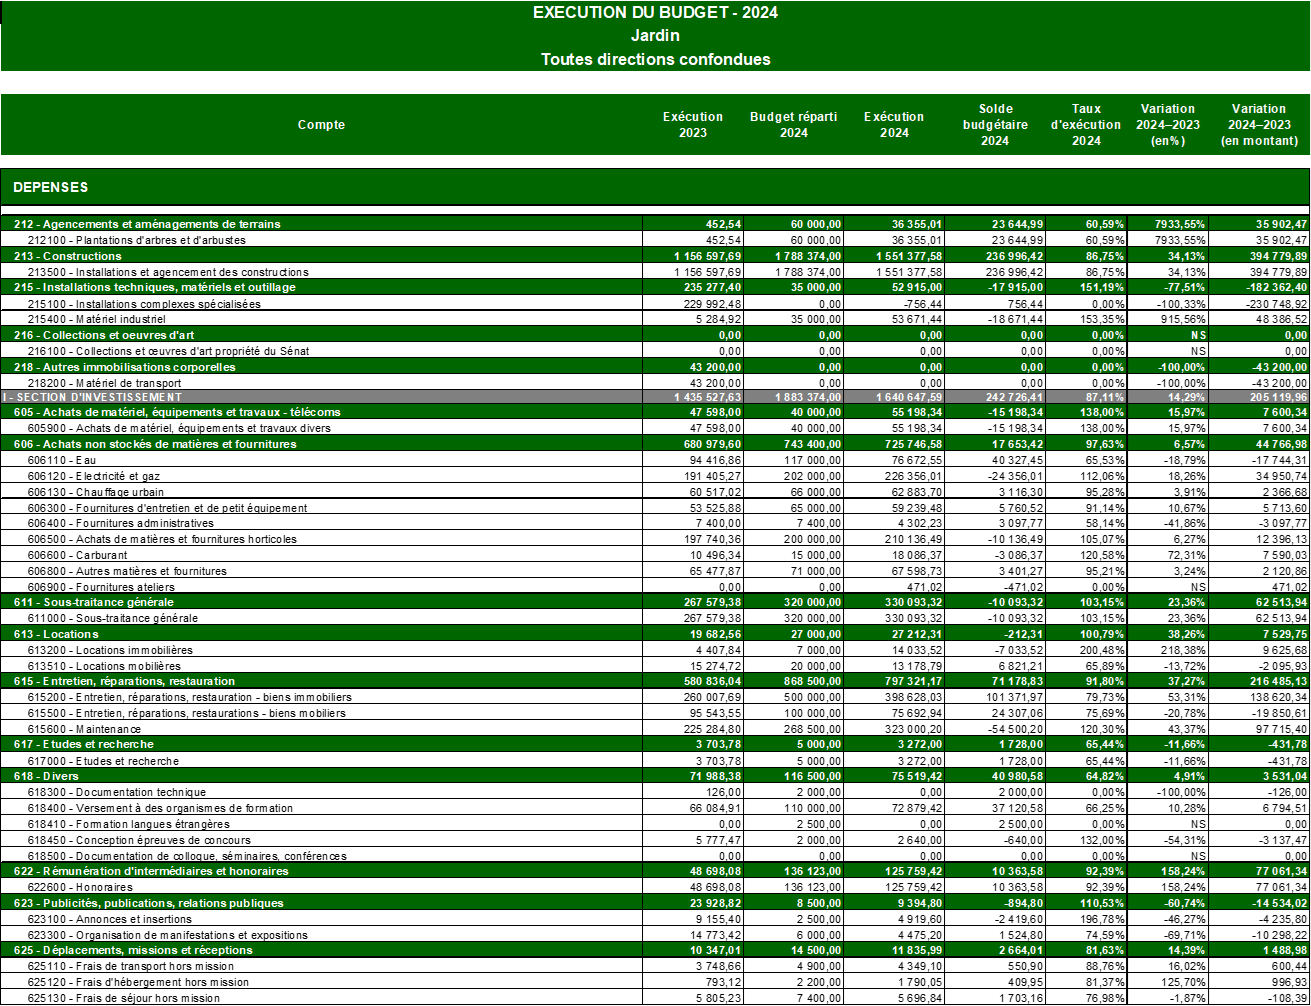Click the "EXECUTION DU BUDGET - 2024" title
Screen dimensions: 1311x1006
pyautogui.click(x=655, y=13)
